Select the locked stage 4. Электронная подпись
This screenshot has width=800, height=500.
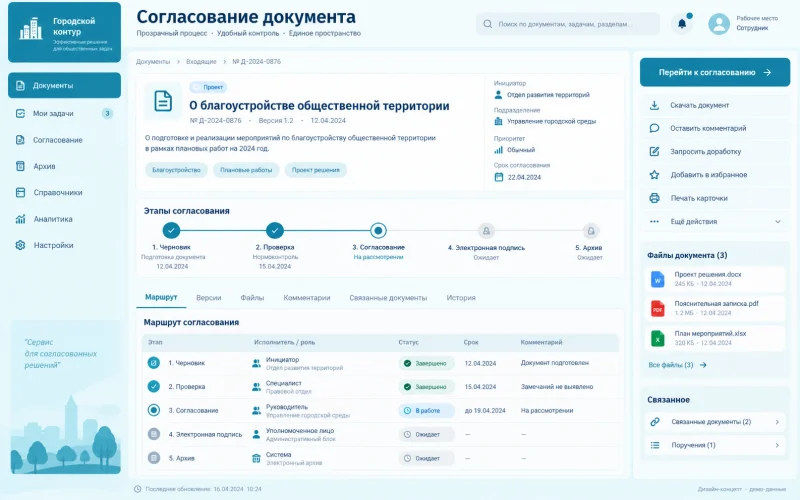click(486, 231)
